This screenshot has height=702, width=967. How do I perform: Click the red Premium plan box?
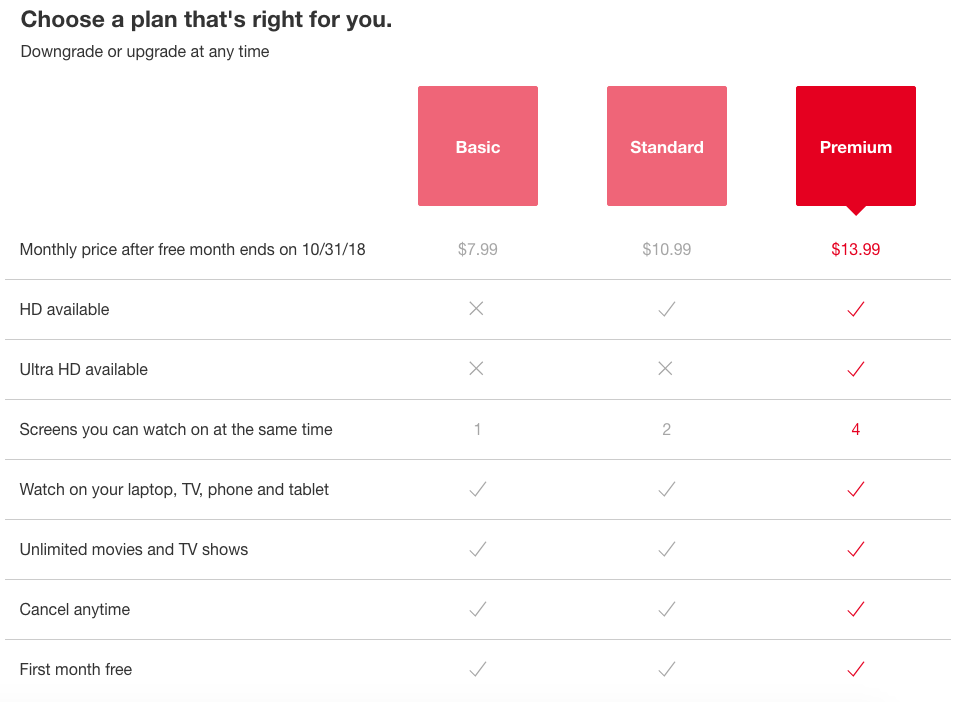(855, 146)
